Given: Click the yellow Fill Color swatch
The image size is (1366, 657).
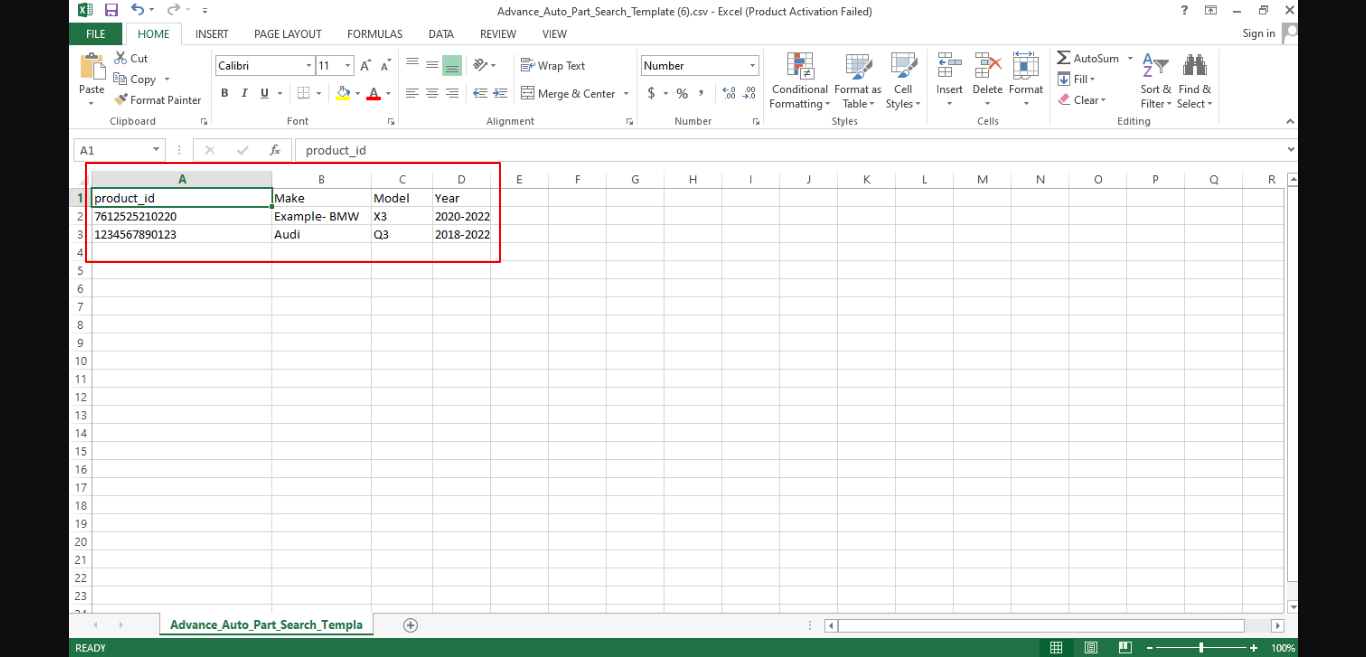Looking at the screenshot, I should coord(343,93).
